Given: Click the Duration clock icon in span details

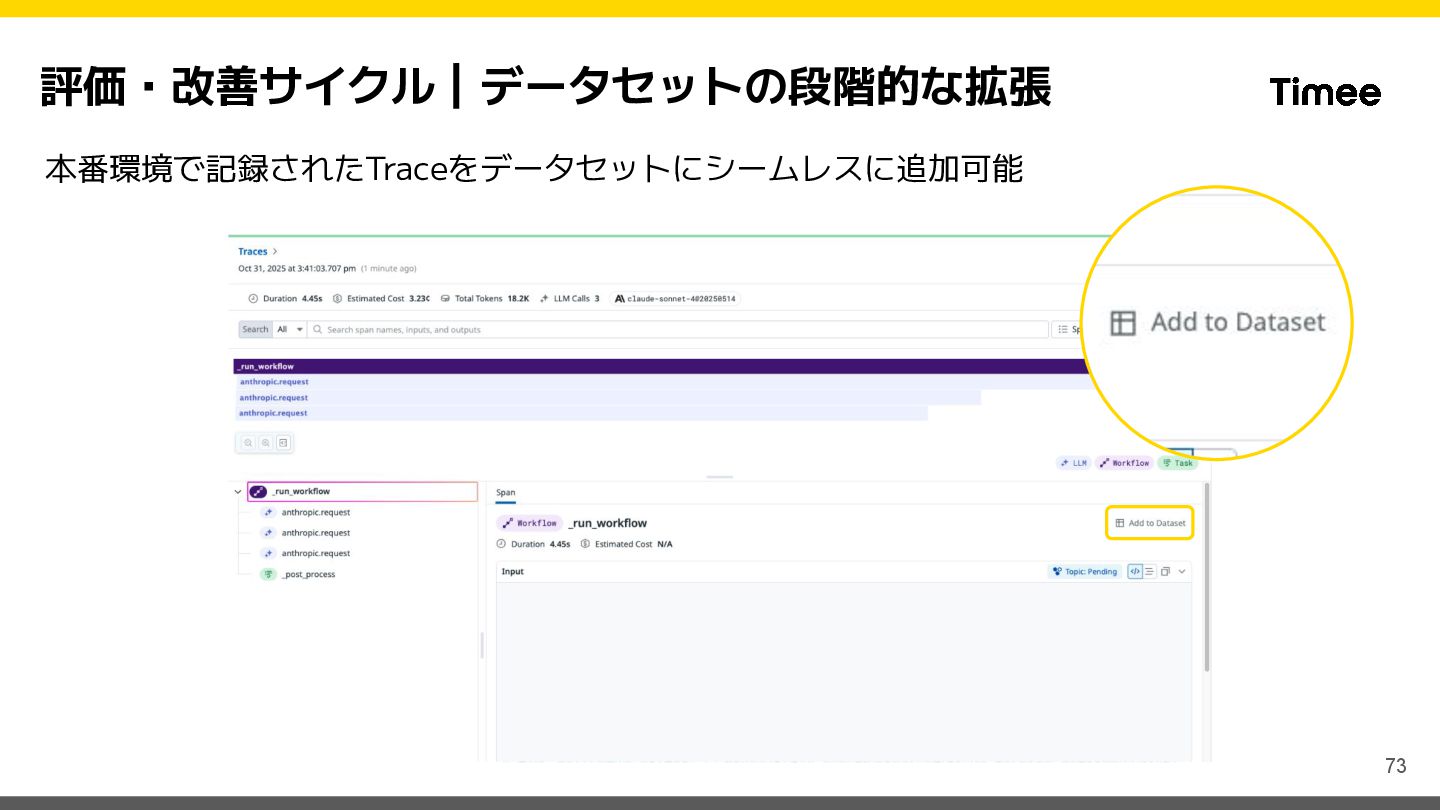Looking at the screenshot, I should tap(501, 544).
